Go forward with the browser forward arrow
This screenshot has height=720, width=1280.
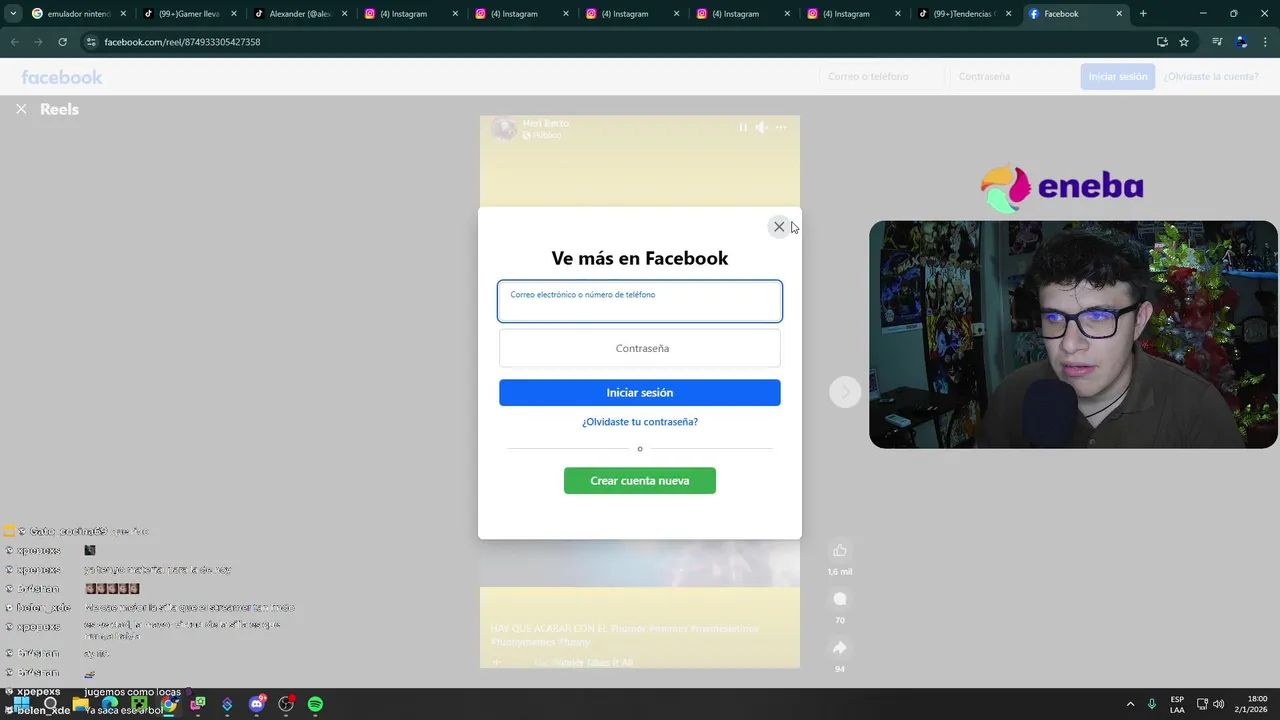pyautogui.click(x=38, y=42)
